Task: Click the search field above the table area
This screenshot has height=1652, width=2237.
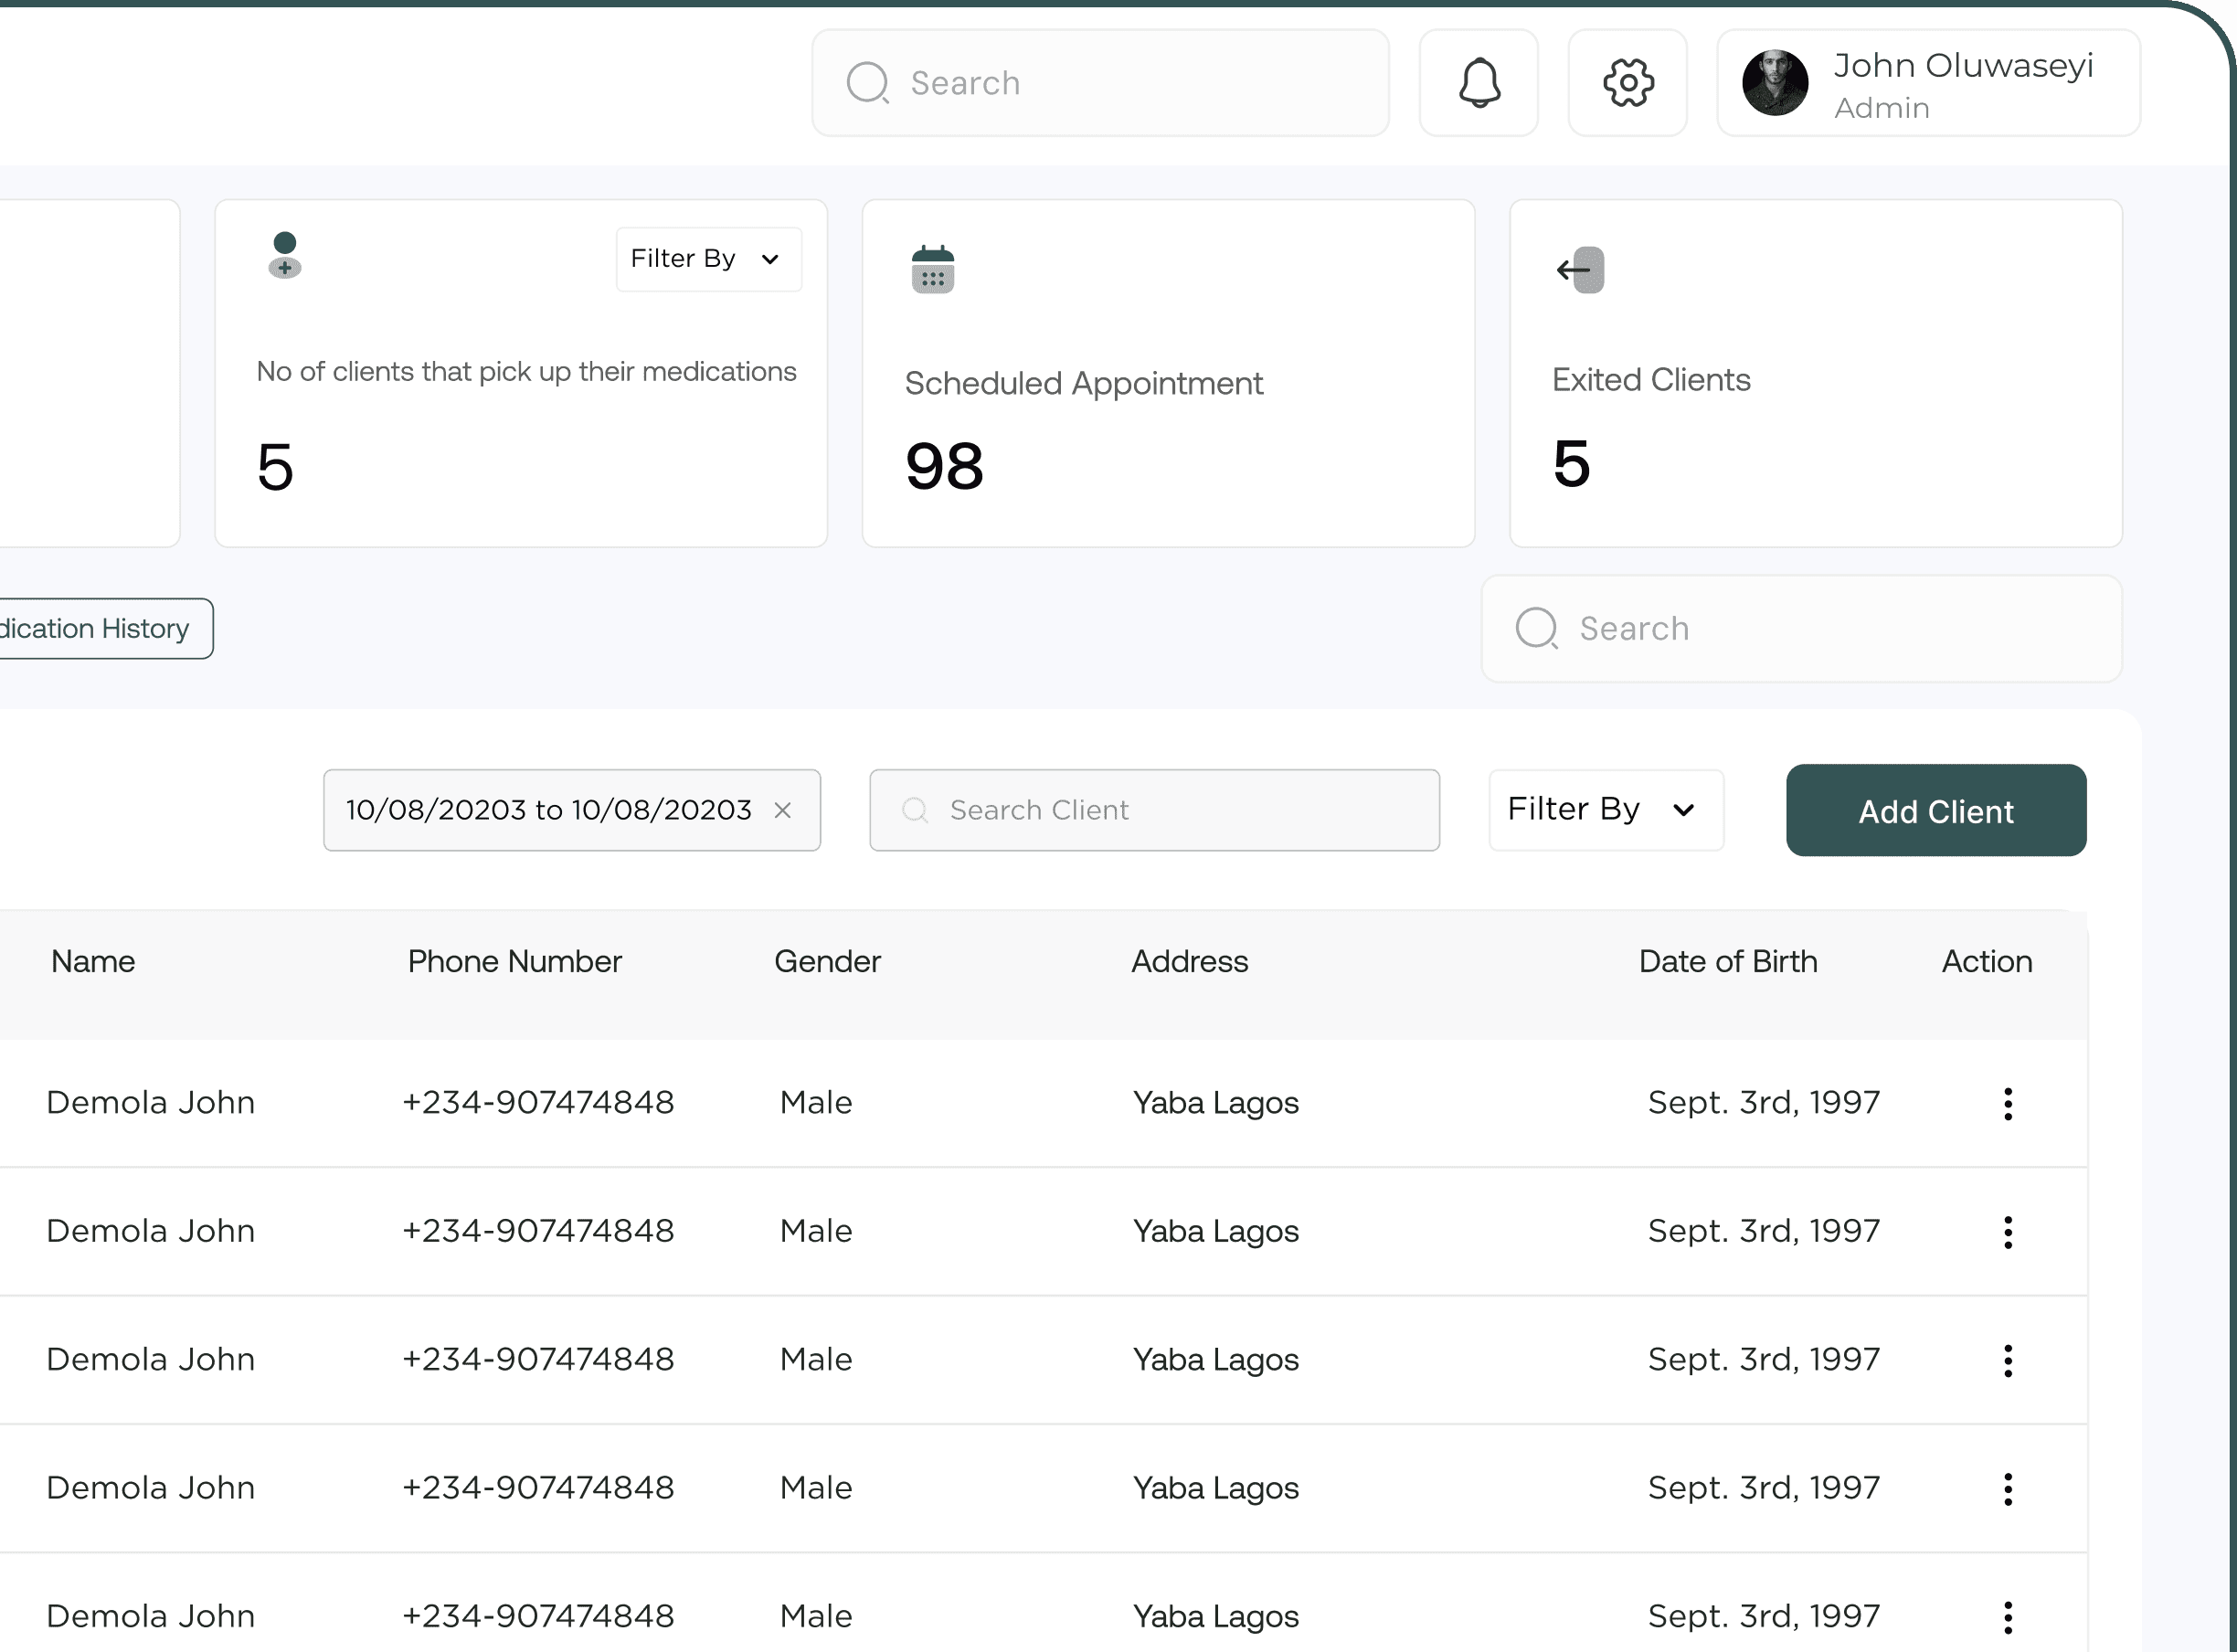Action: [x=1800, y=628]
